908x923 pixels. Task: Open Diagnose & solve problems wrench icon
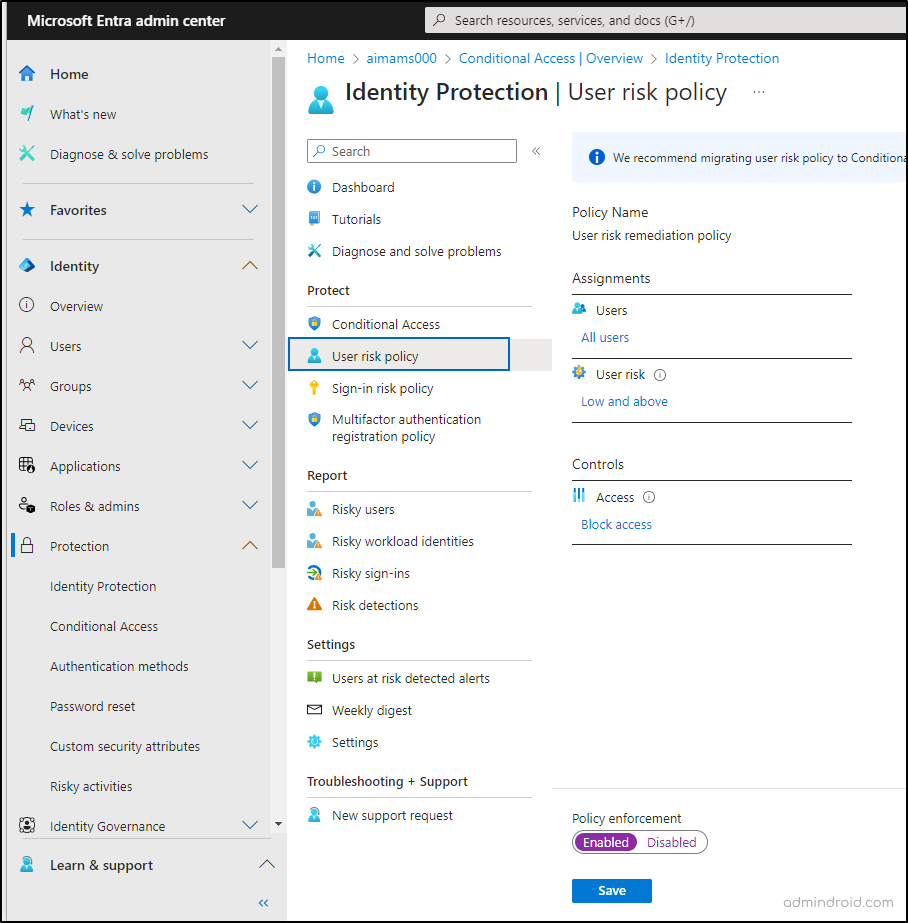click(27, 154)
